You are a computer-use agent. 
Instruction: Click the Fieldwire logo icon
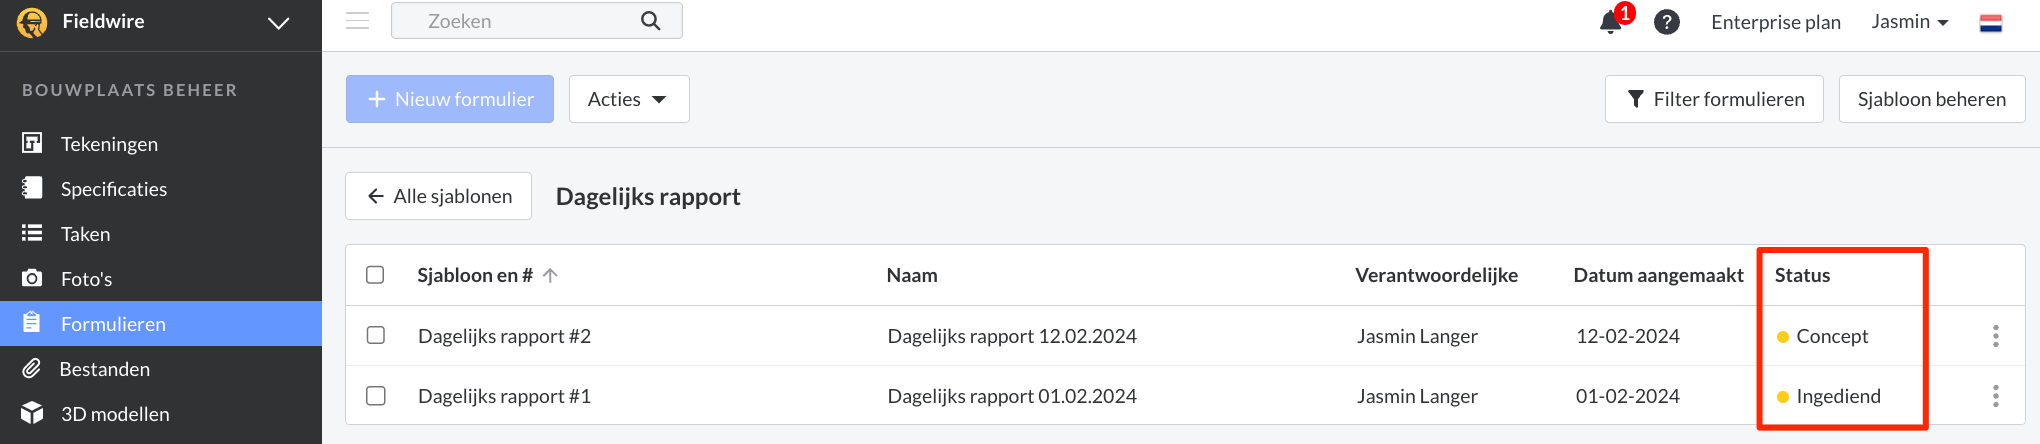click(x=32, y=22)
